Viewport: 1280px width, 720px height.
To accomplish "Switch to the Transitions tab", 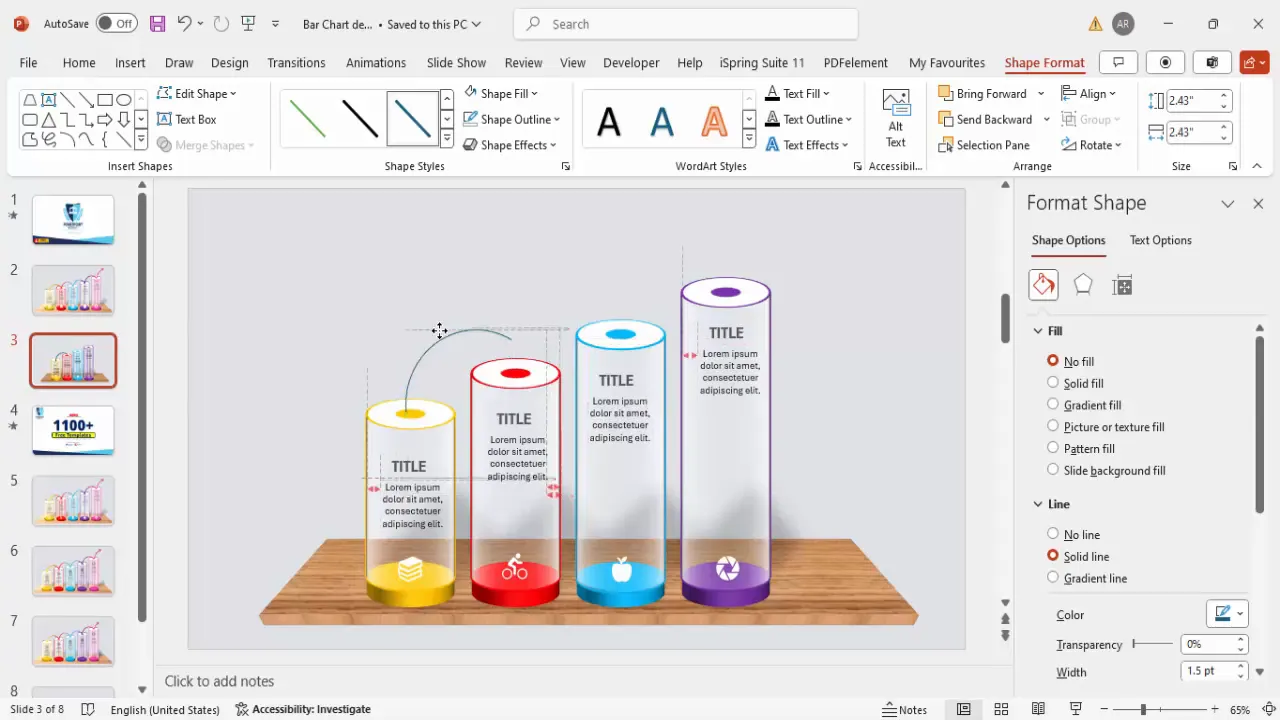I will coord(296,62).
